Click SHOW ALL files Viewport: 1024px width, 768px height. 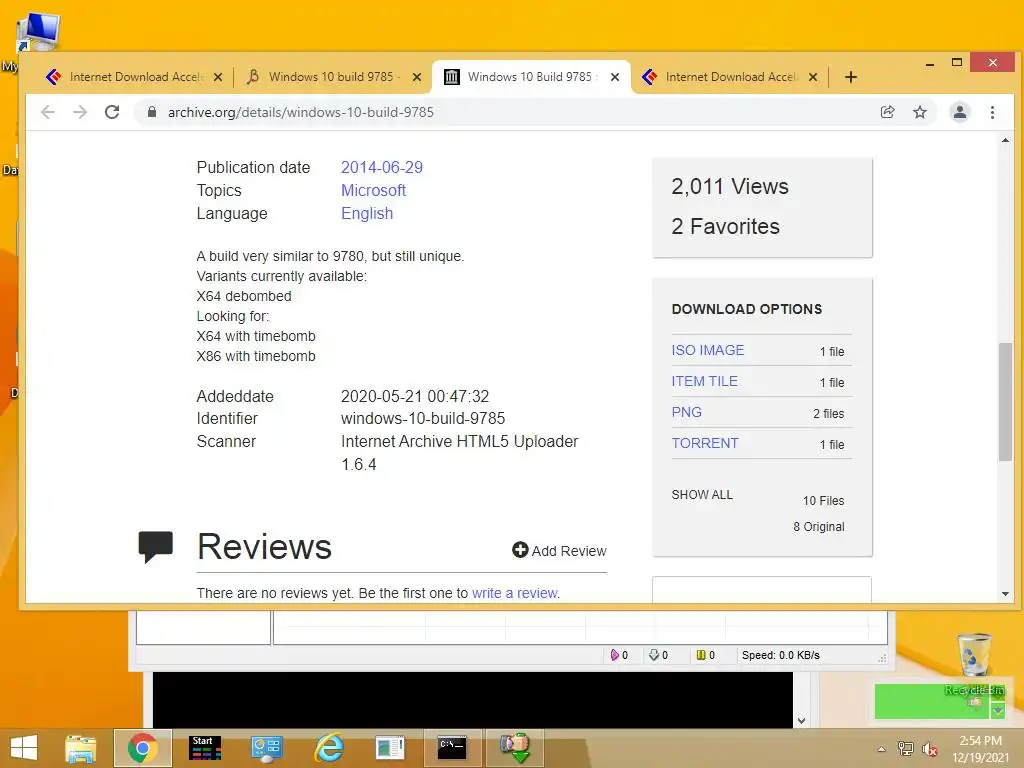pyautogui.click(x=702, y=494)
